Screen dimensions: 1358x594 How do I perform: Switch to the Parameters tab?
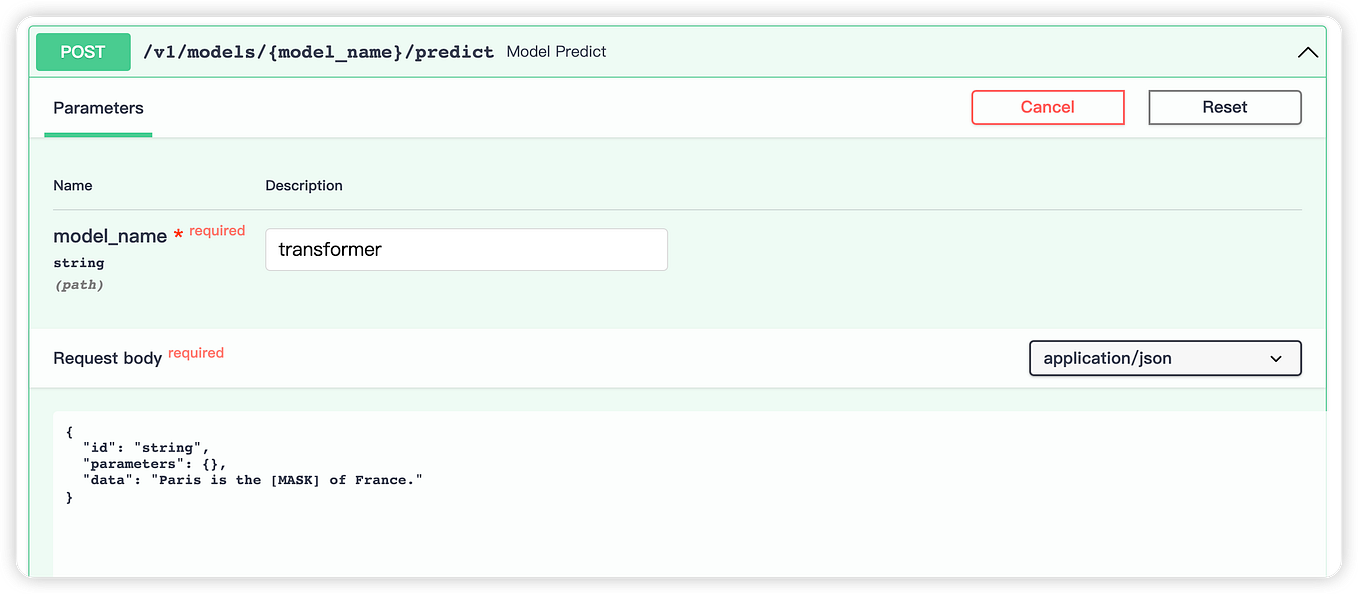tap(97, 108)
